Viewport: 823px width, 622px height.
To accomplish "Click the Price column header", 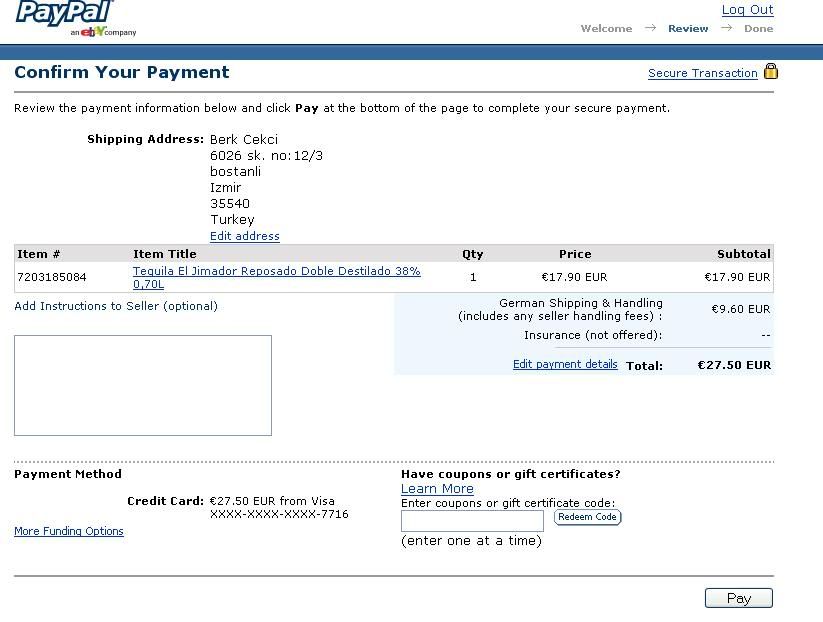I will pos(575,254).
